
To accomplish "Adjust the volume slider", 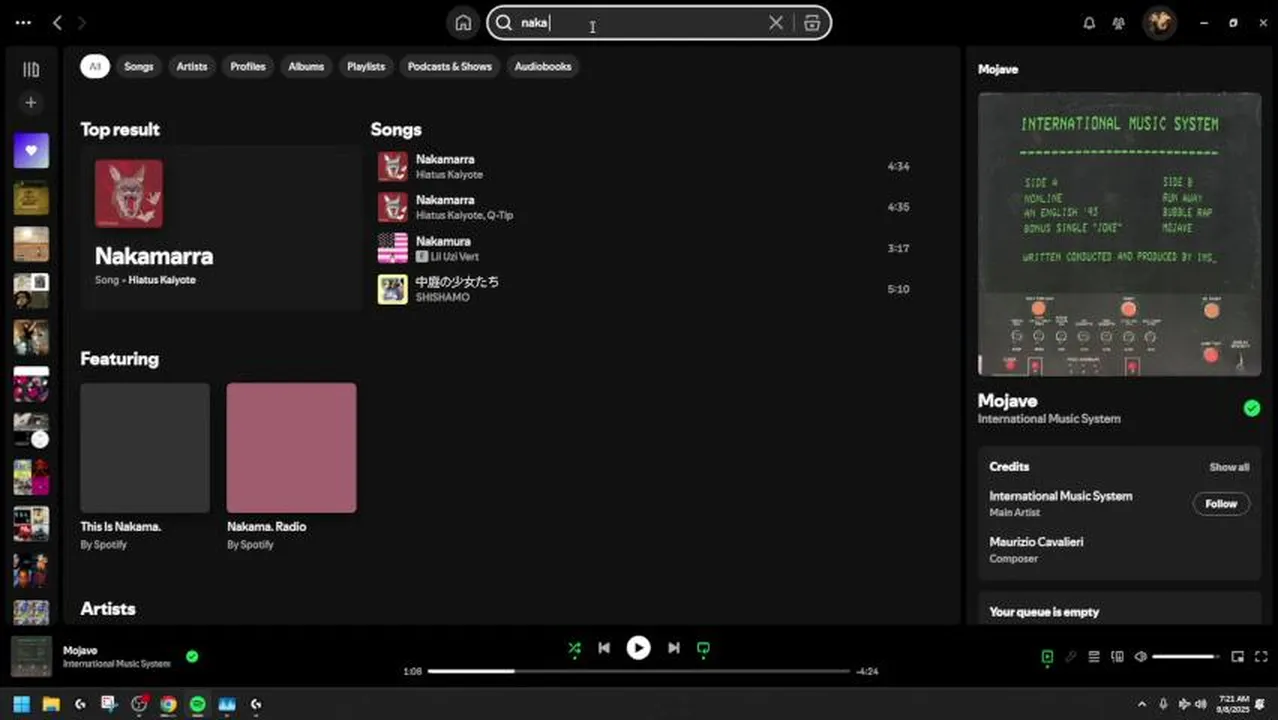I will [x=1186, y=657].
